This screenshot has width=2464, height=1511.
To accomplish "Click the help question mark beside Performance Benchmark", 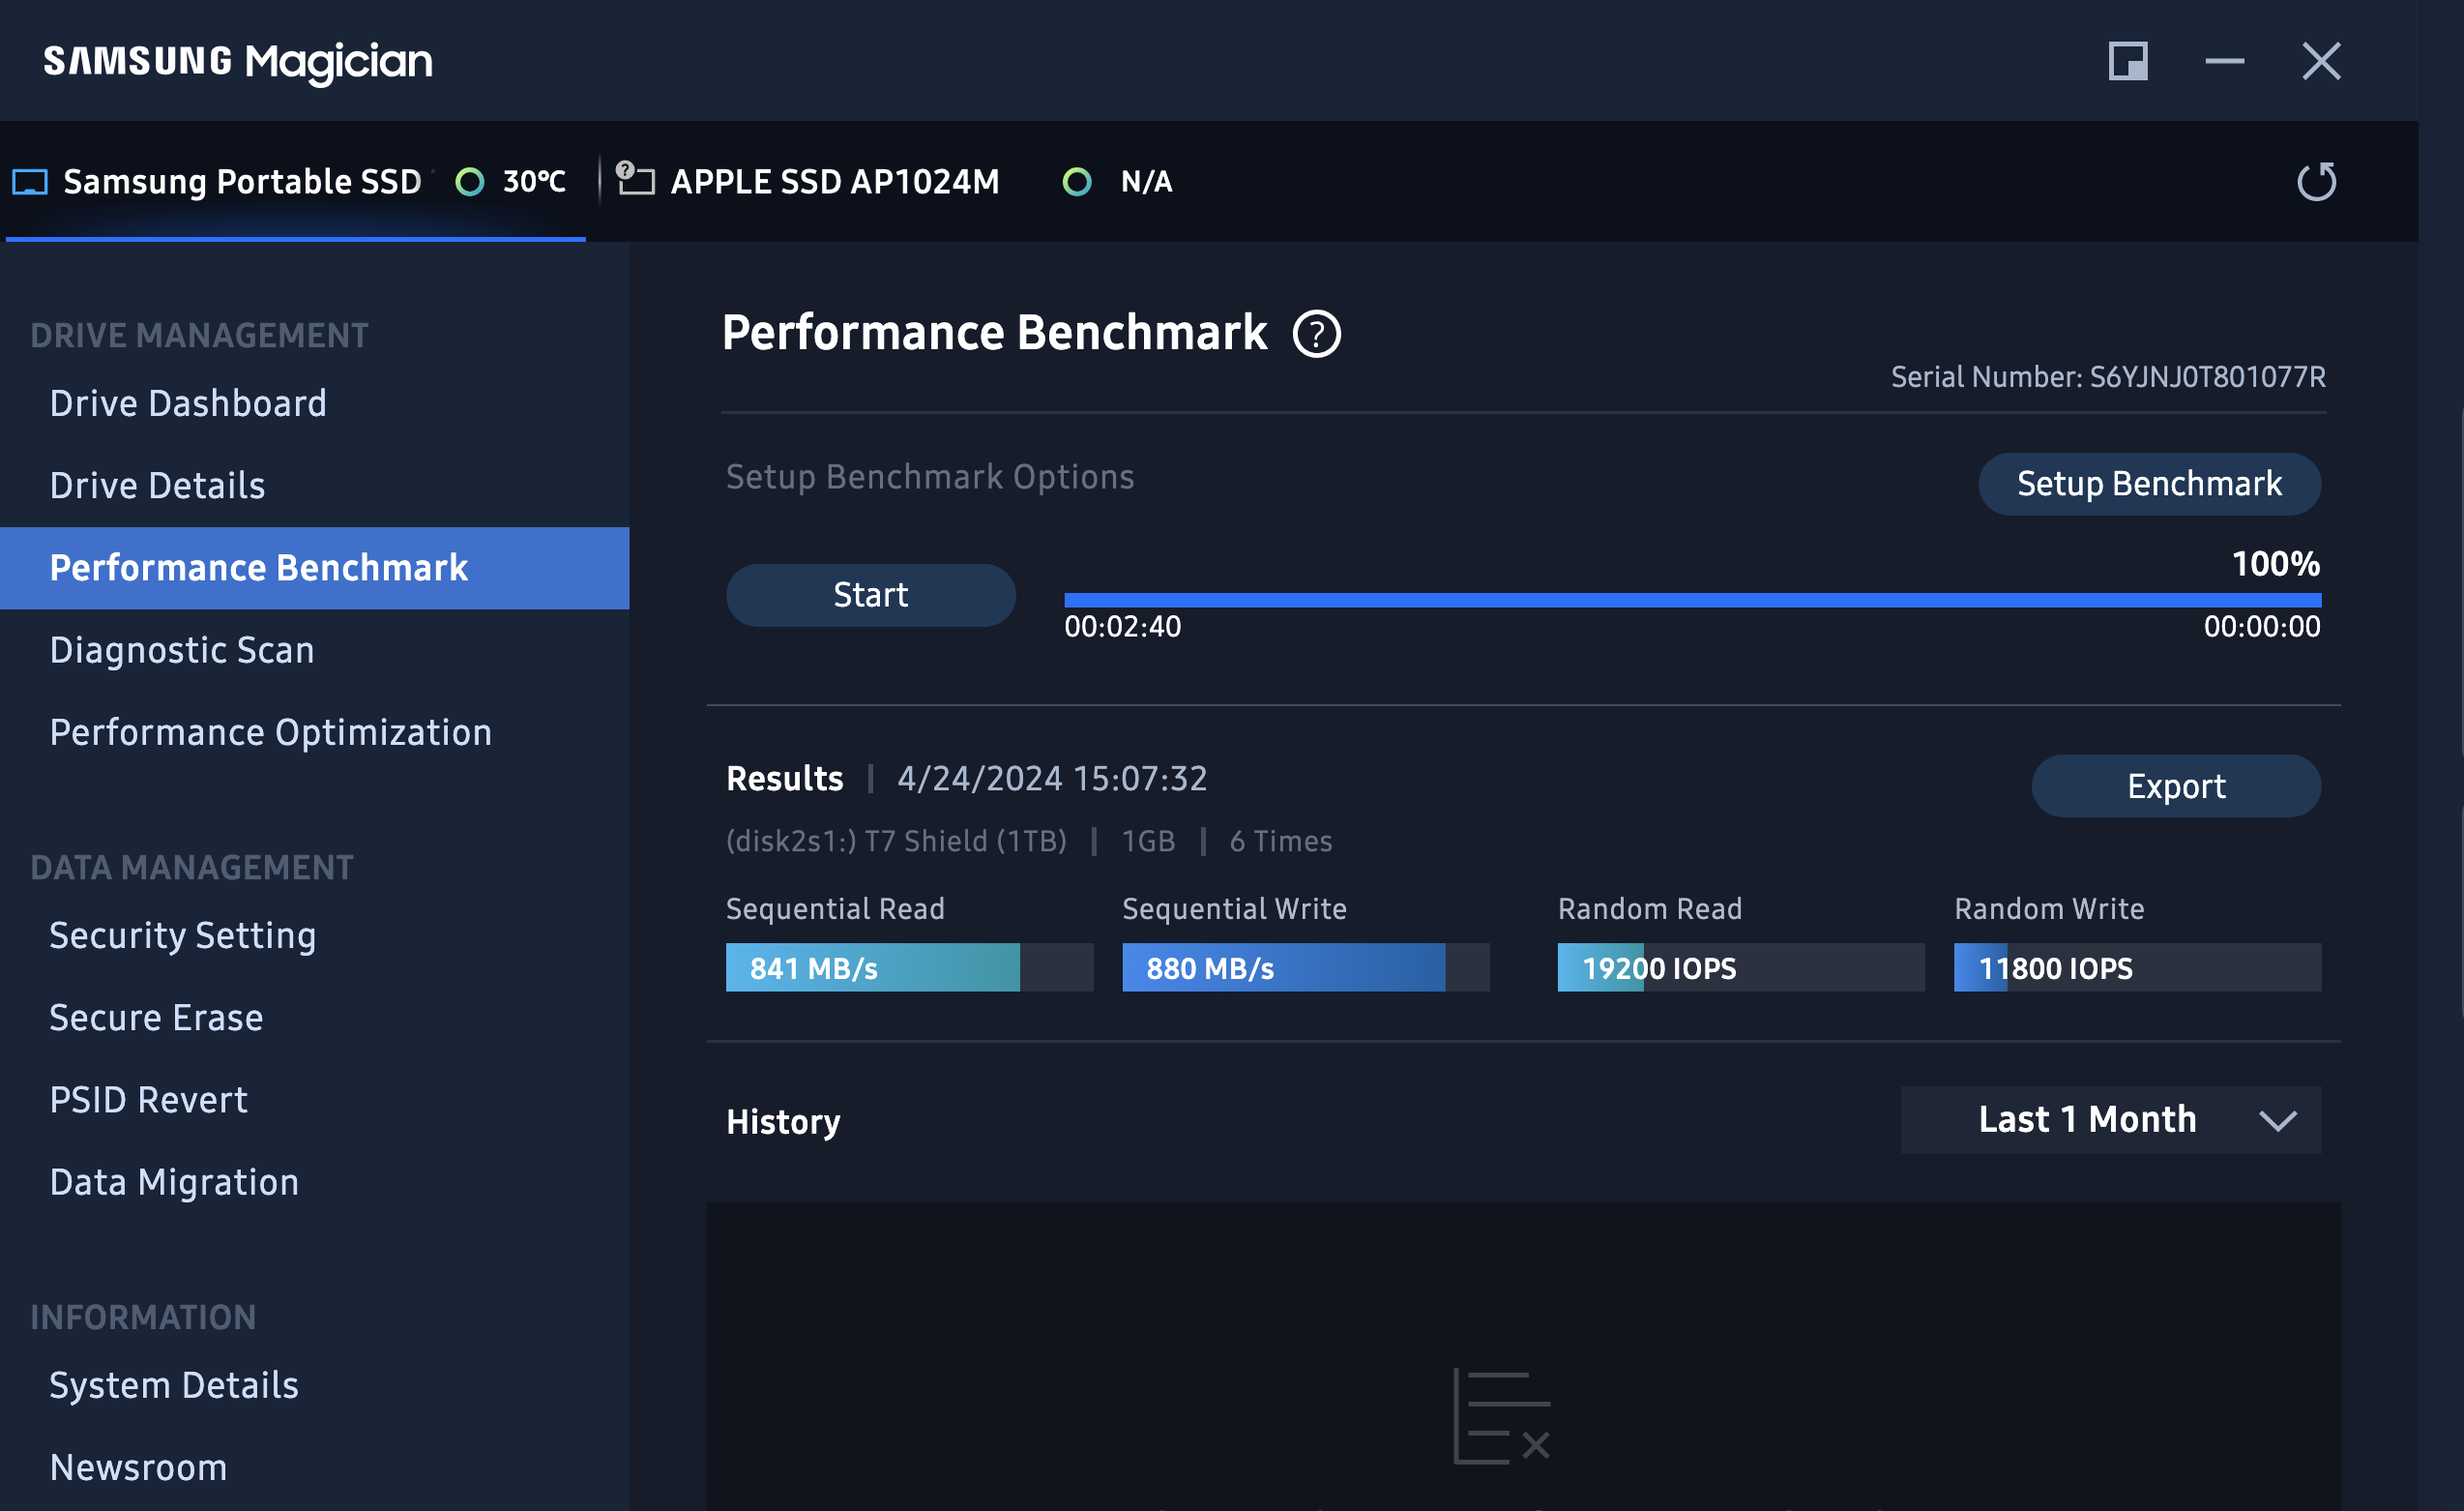I will point(1316,334).
